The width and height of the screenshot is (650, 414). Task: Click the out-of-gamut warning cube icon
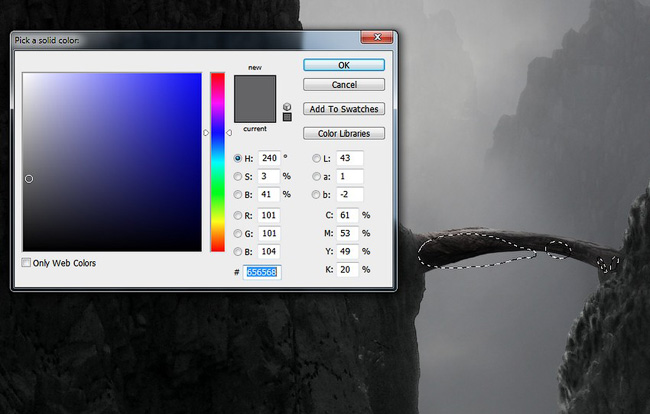click(x=287, y=107)
